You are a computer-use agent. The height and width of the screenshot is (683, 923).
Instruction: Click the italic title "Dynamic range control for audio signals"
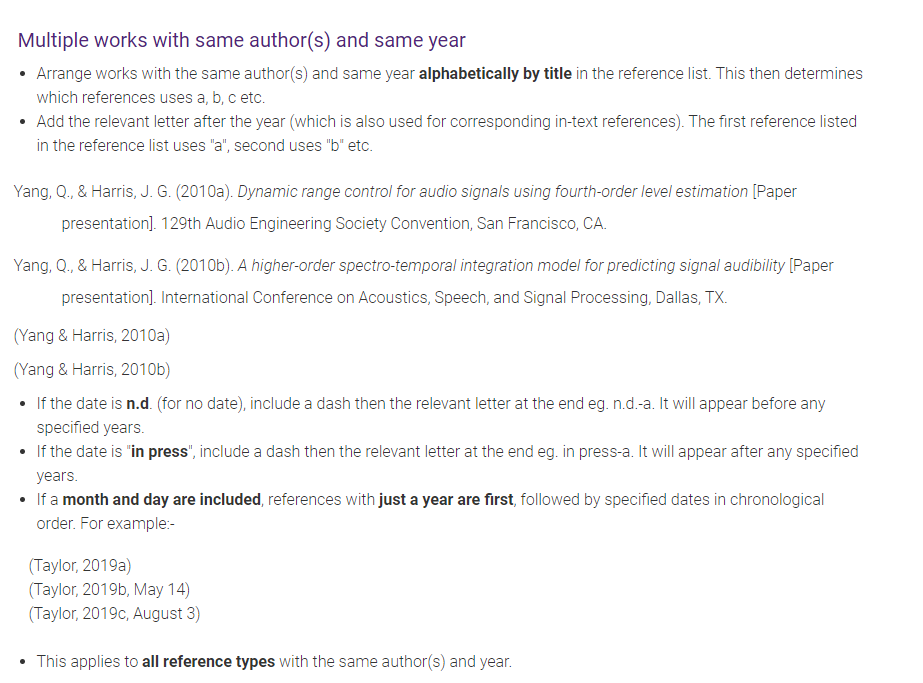tap(492, 192)
